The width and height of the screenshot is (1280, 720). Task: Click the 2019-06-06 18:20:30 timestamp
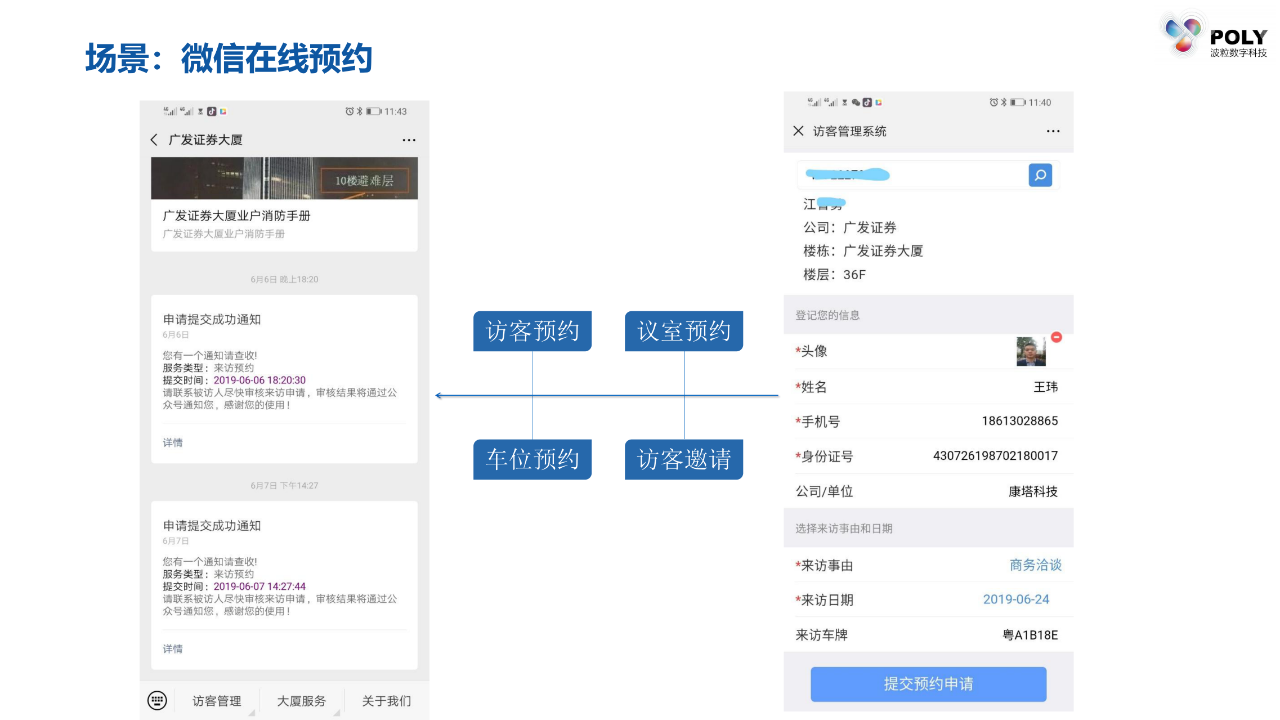(x=260, y=380)
